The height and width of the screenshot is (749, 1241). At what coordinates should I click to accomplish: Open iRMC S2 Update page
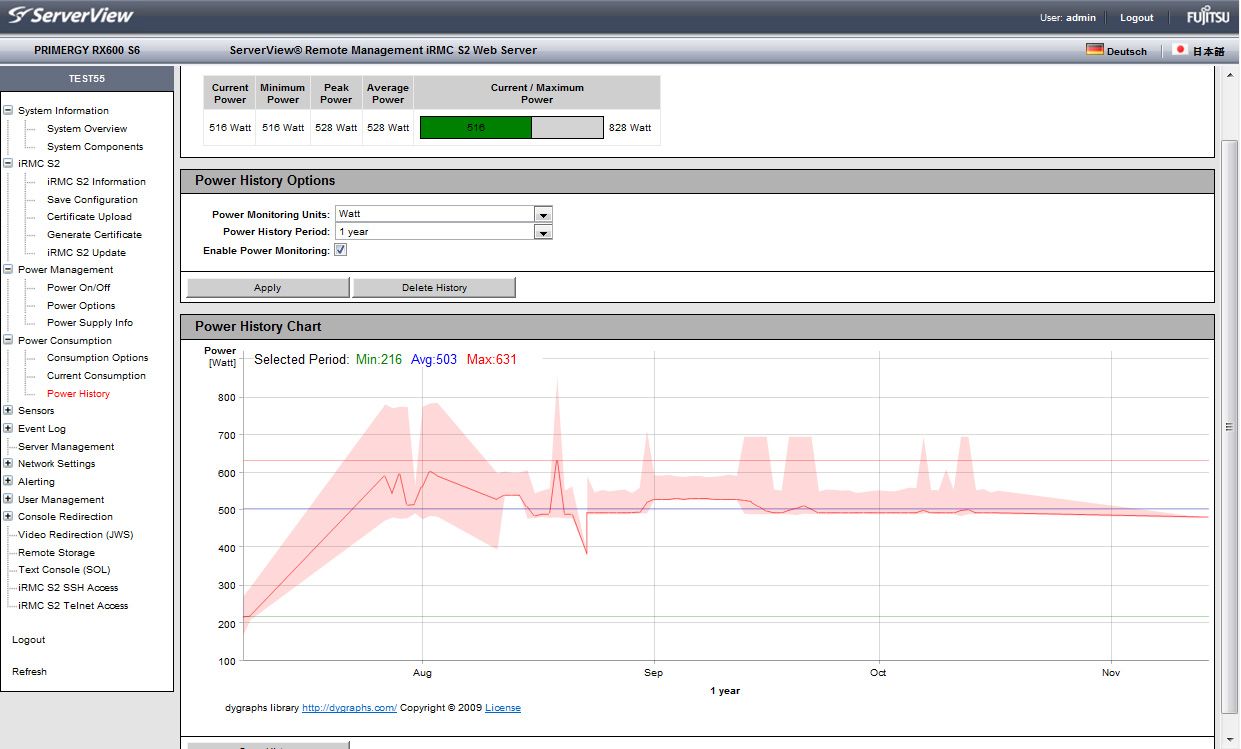tap(86, 253)
